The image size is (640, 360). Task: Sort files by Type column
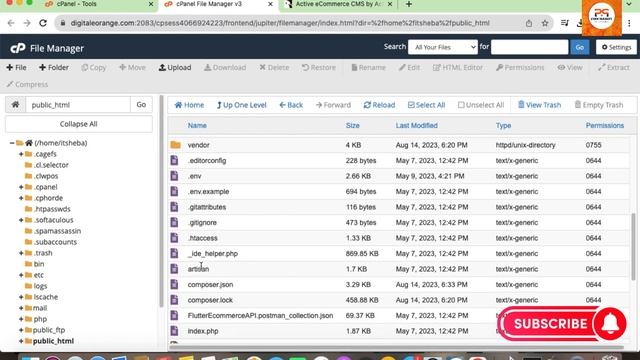coord(503,125)
